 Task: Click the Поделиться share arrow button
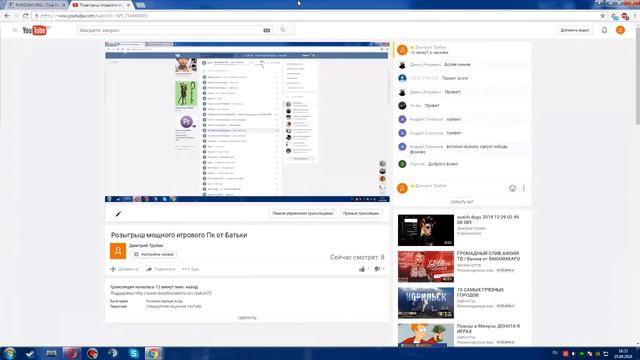point(161,269)
